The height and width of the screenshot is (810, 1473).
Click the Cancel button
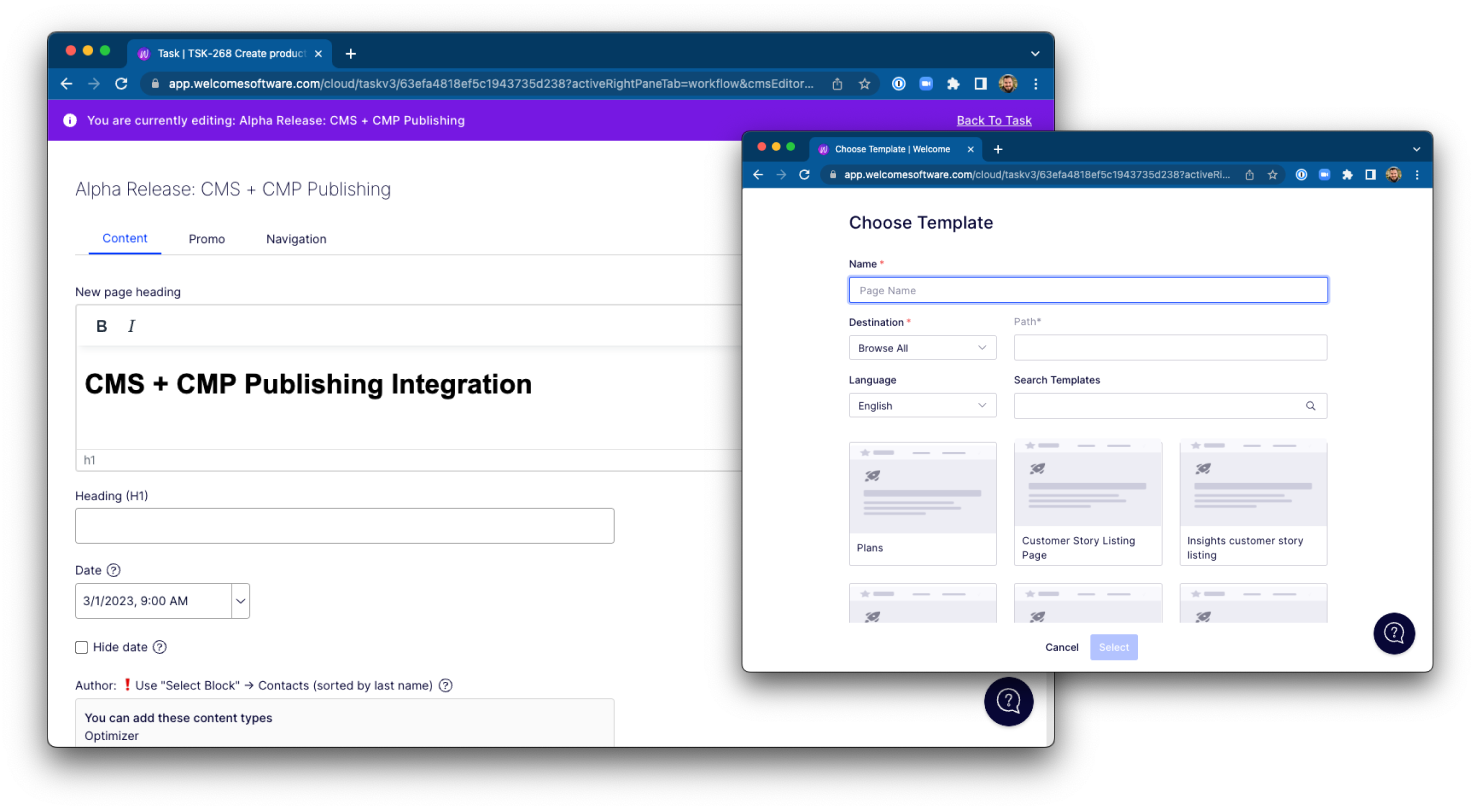(x=1062, y=647)
